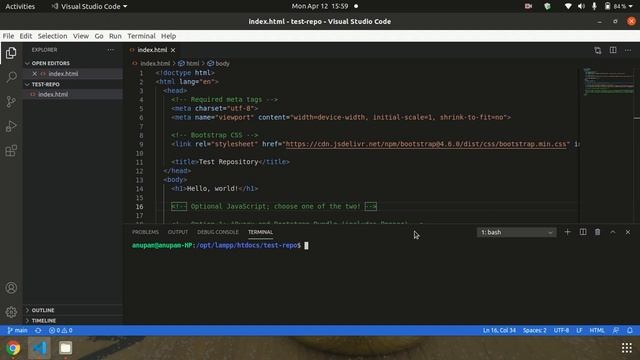
Task: Change end of line sequence LF
Action: point(579,330)
